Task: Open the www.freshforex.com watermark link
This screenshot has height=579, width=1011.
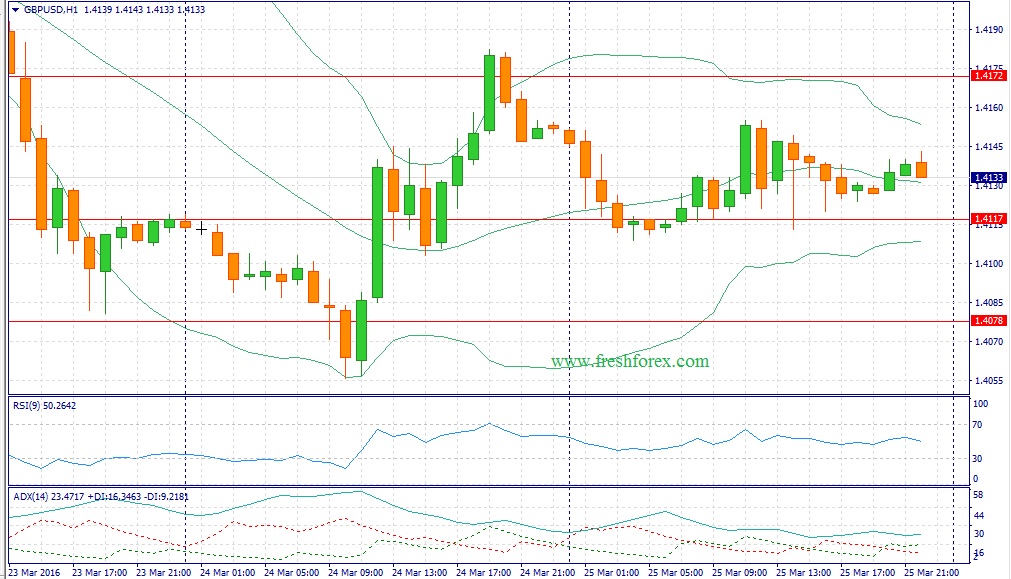Action: [630, 361]
